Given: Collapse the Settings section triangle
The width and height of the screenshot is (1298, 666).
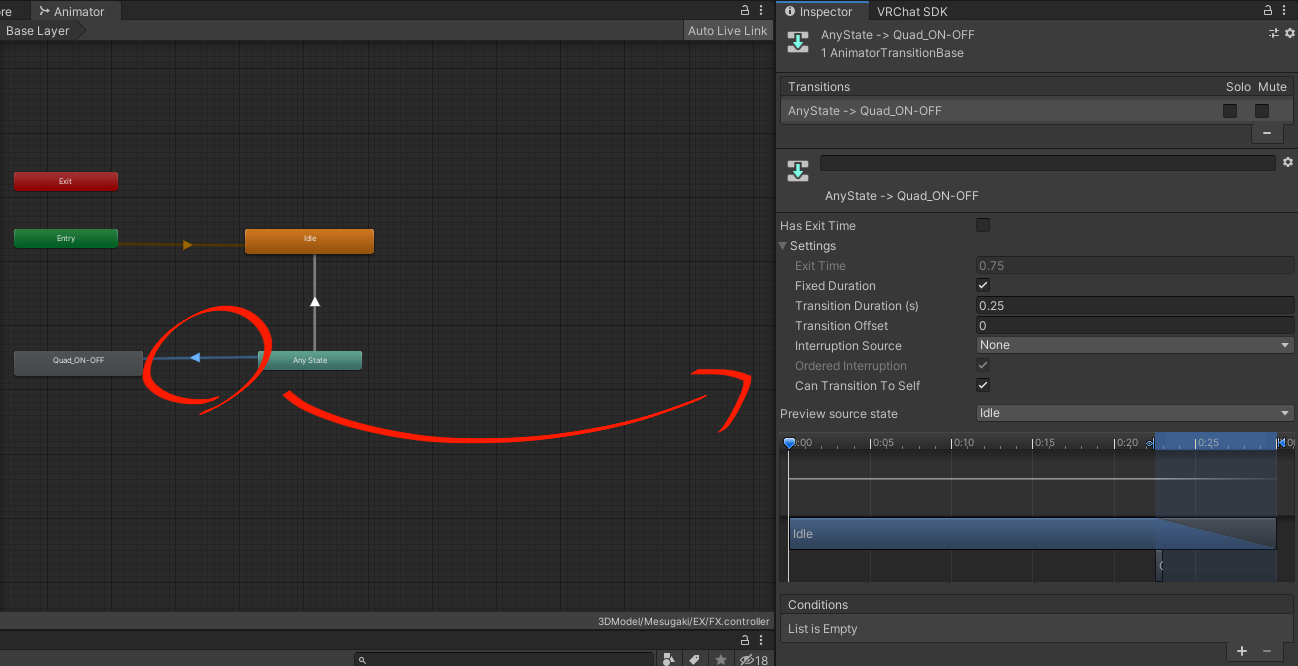Looking at the screenshot, I should click(x=784, y=246).
